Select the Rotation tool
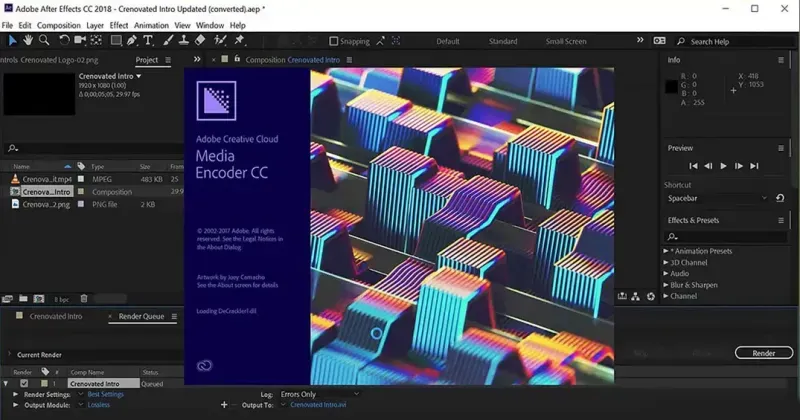 click(64, 40)
